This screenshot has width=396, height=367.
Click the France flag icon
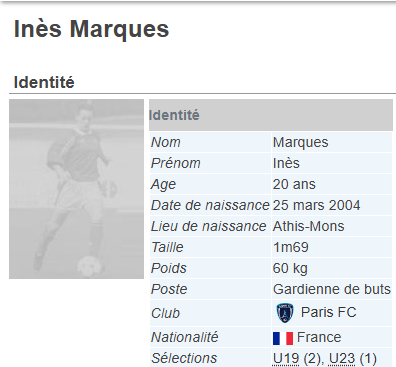pyautogui.click(x=283, y=338)
